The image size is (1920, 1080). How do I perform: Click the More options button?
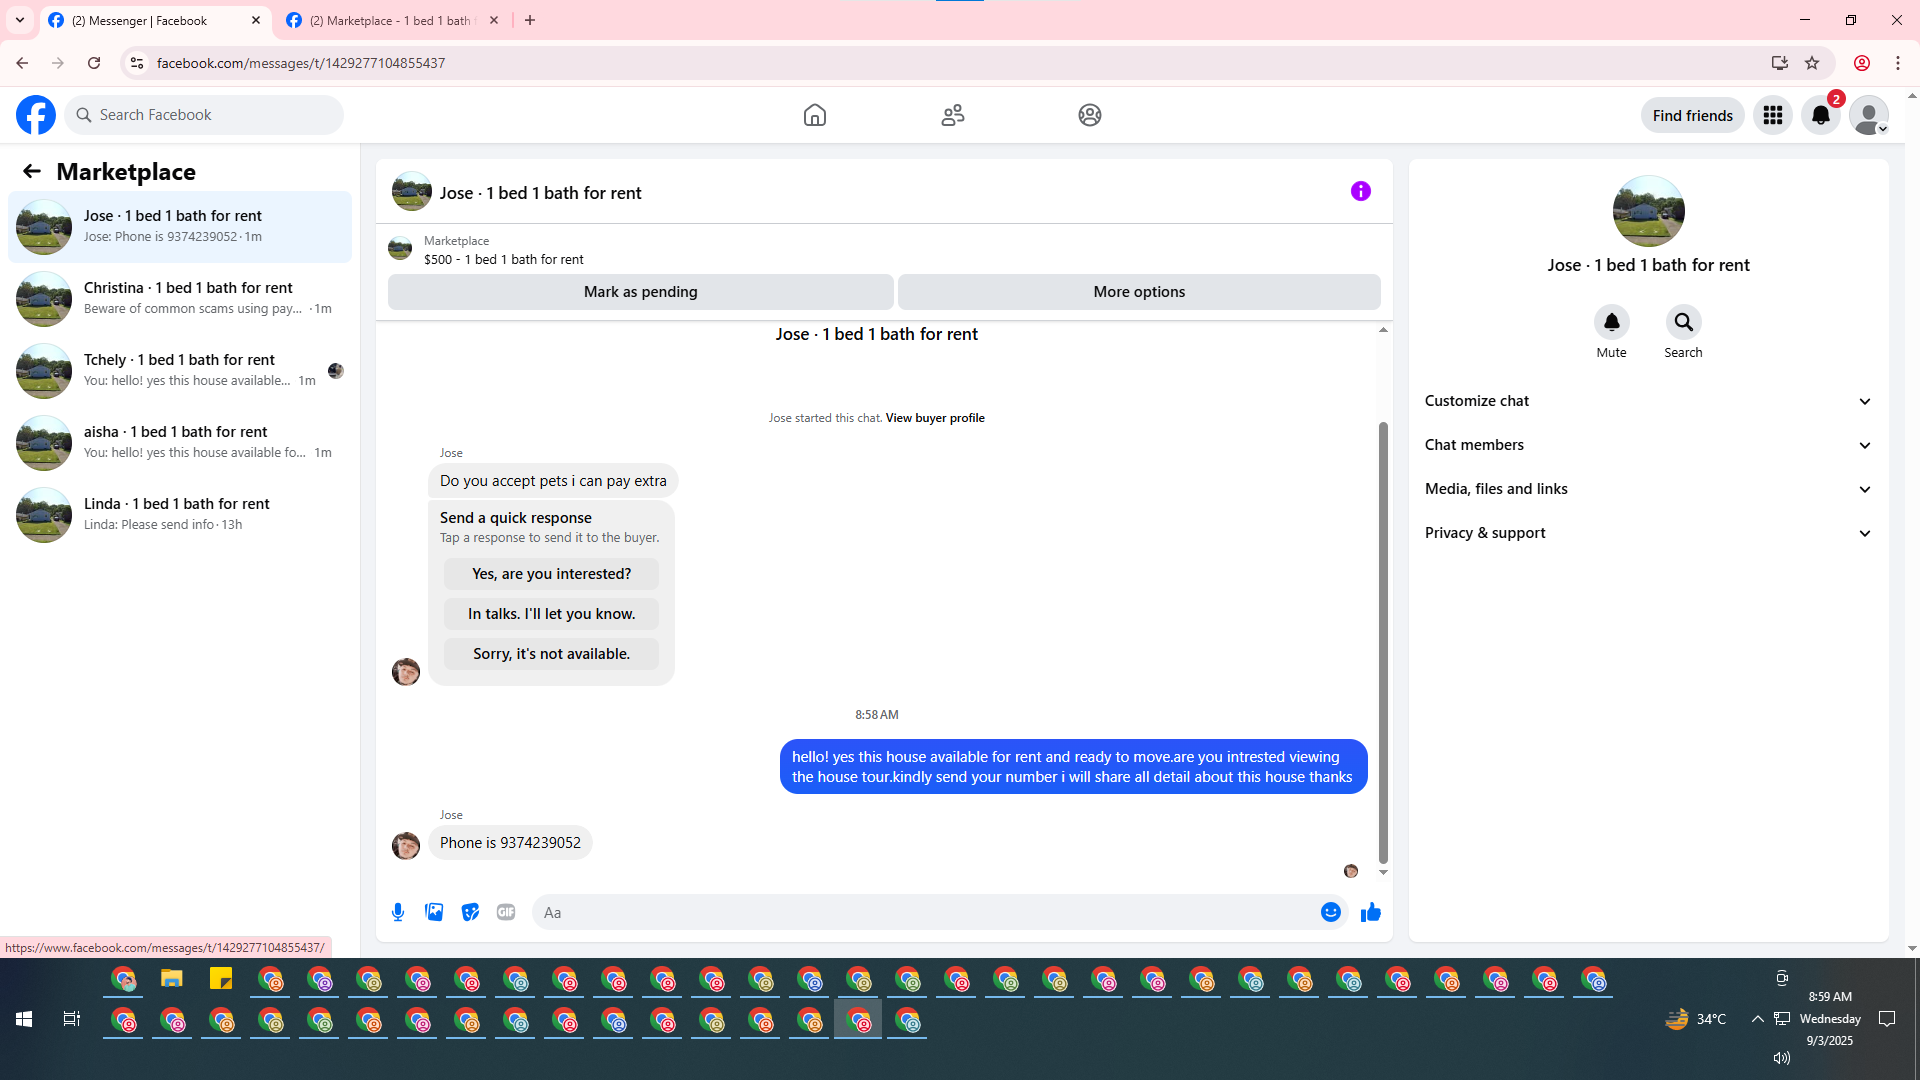tap(1139, 292)
